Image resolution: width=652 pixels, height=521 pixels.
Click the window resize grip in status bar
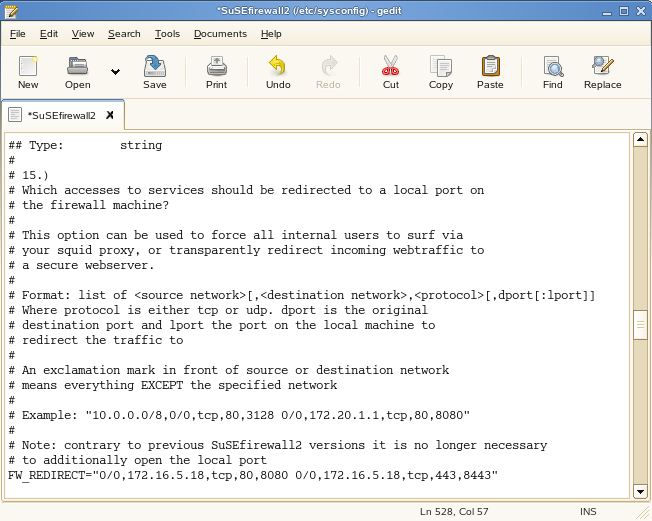point(642,512)
